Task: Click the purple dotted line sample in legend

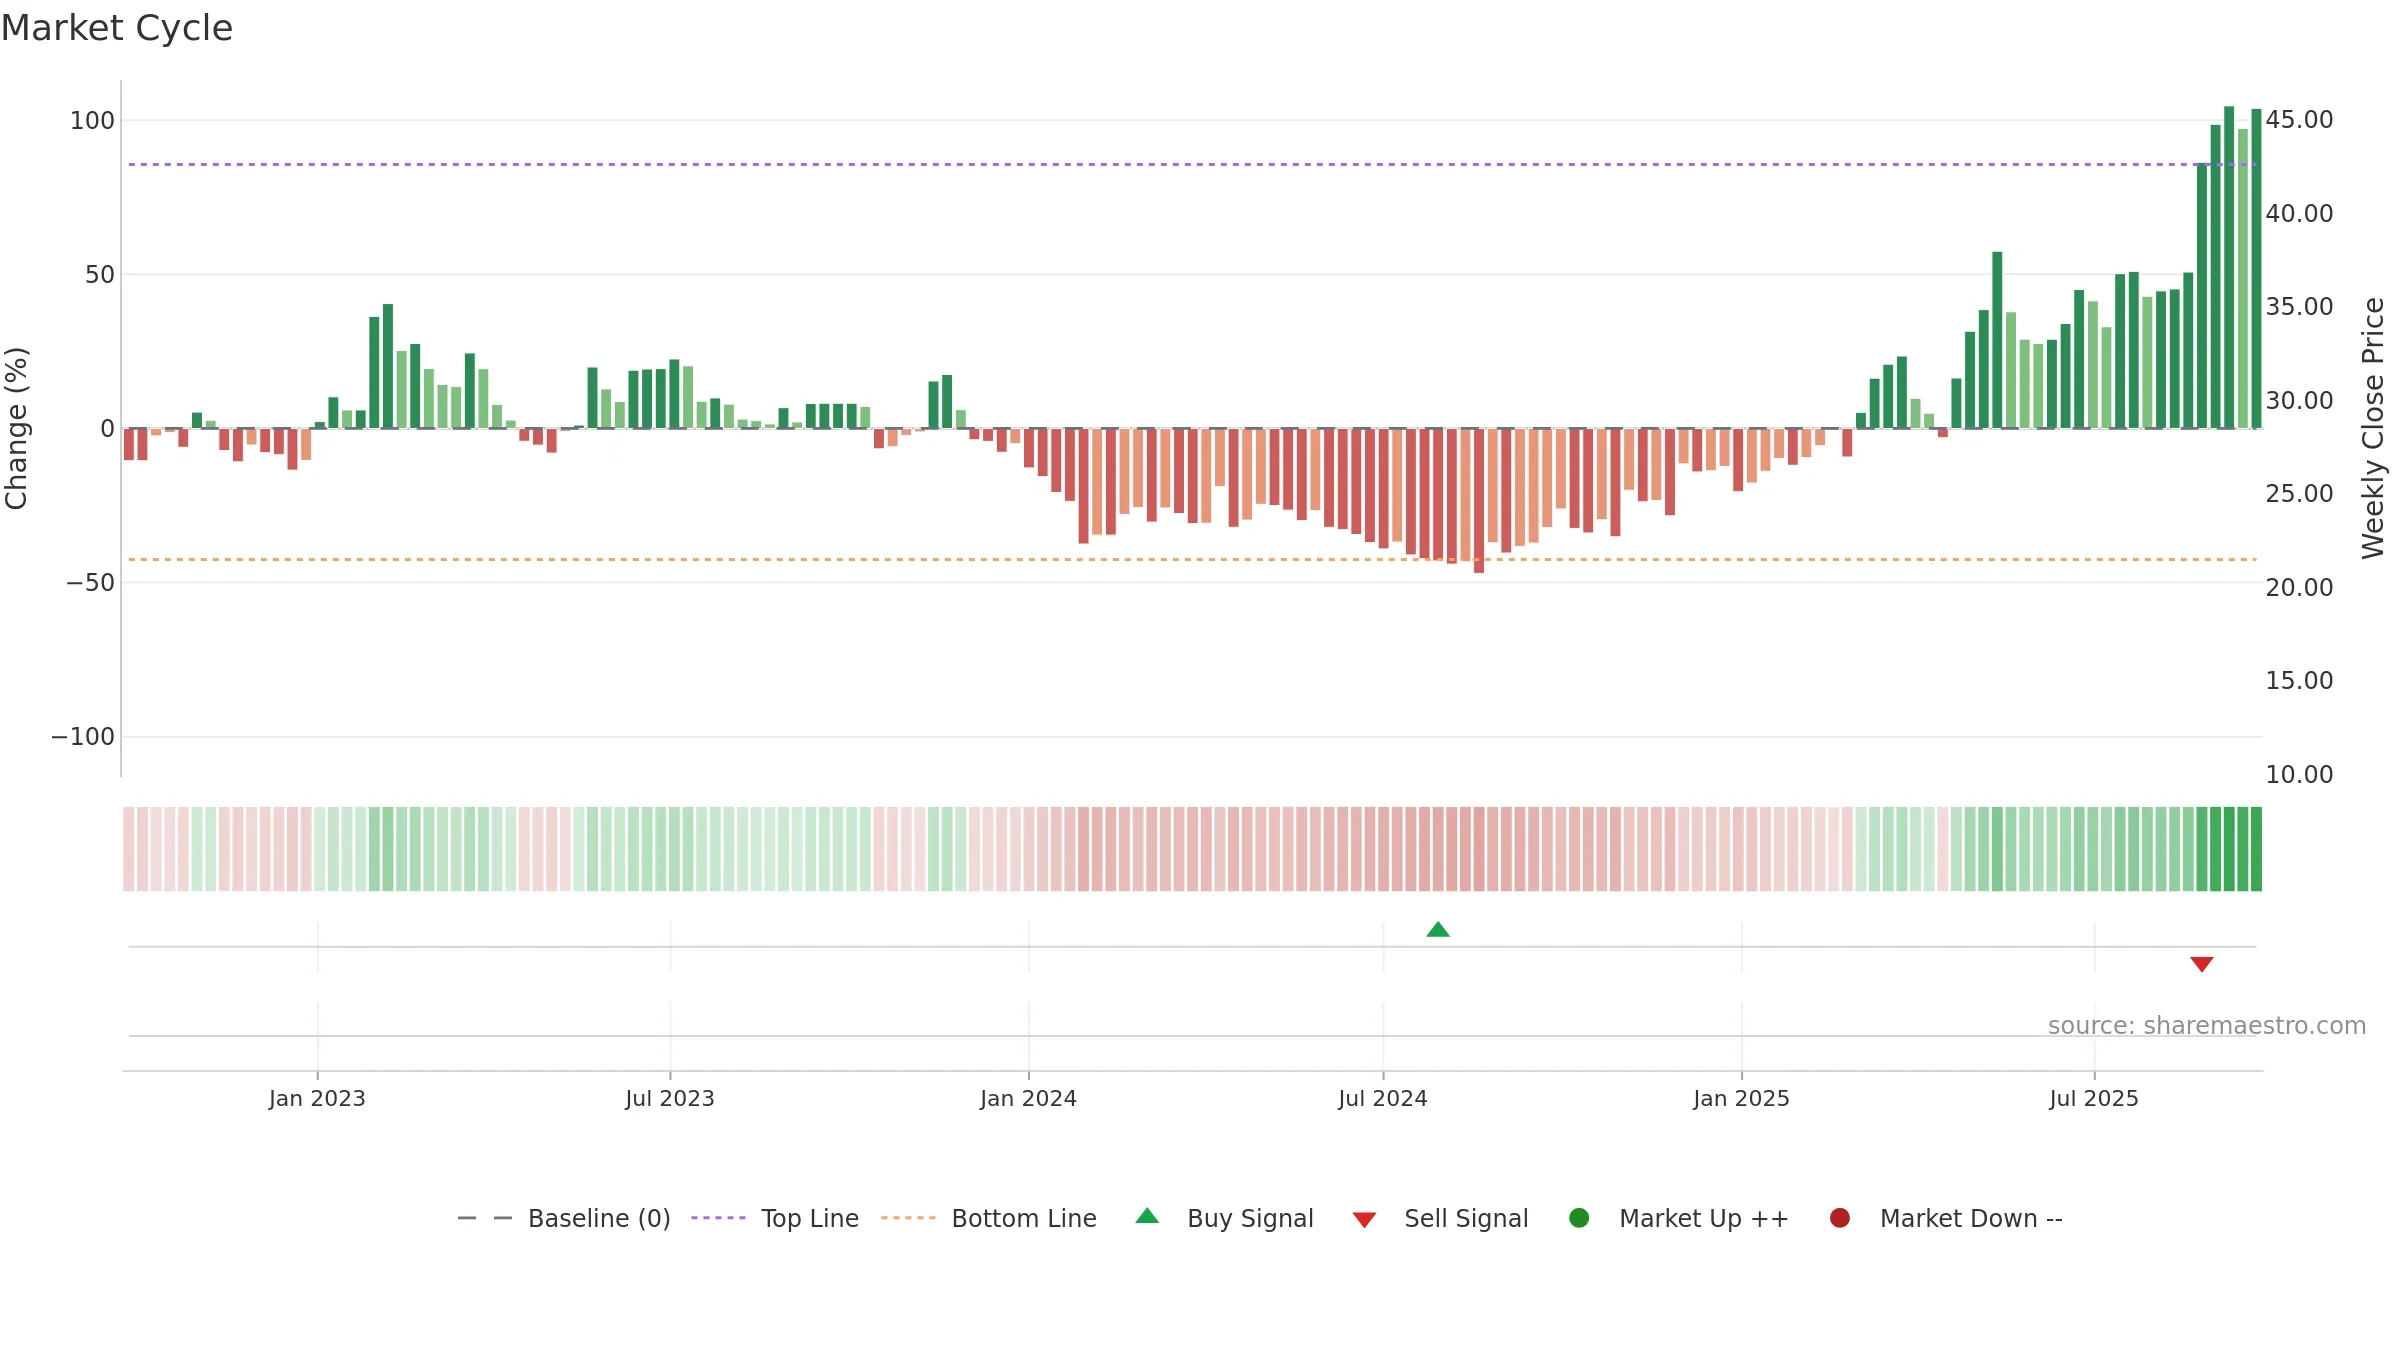Action: (x=718, y=1218)
